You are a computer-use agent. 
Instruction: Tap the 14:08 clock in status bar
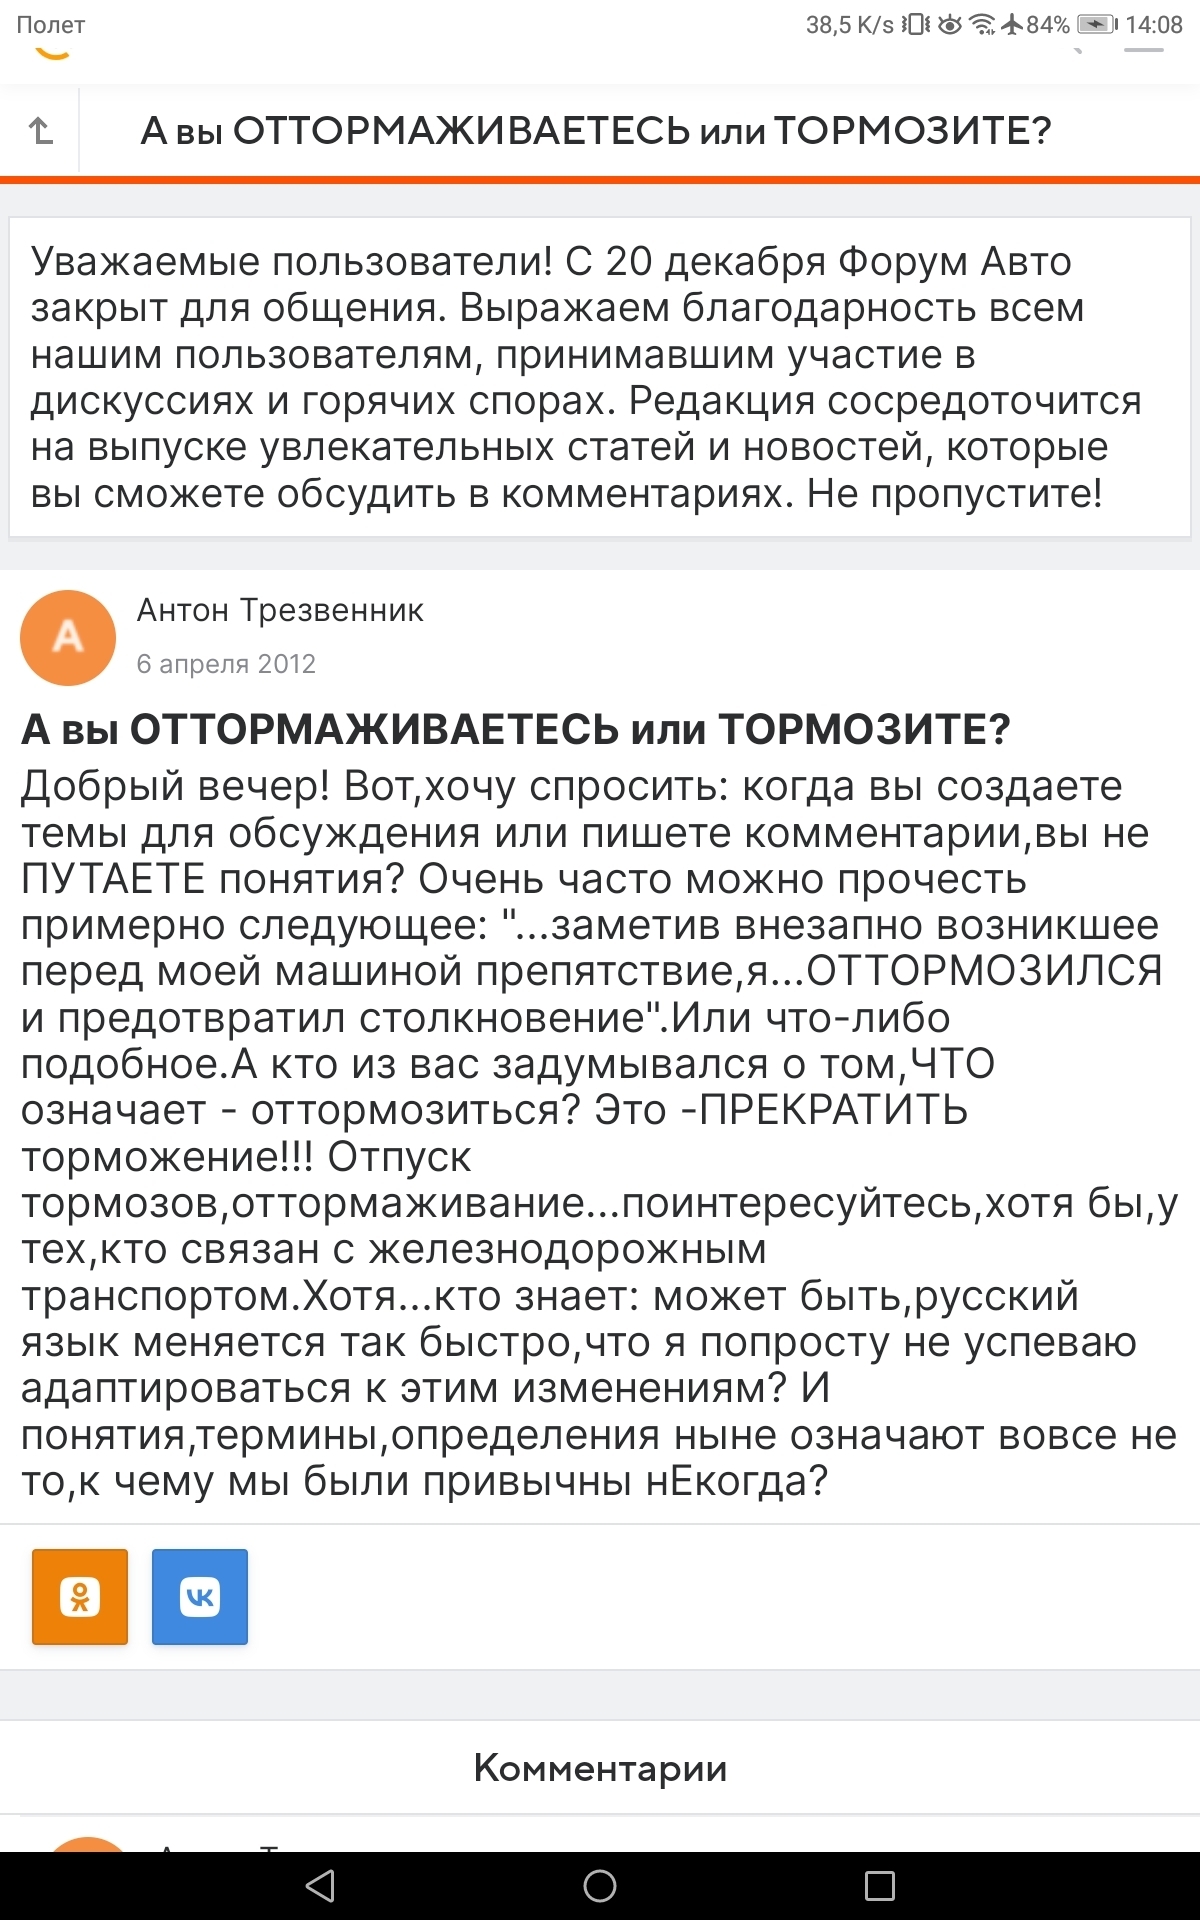pyautogui.click(x=1154, y=25)
